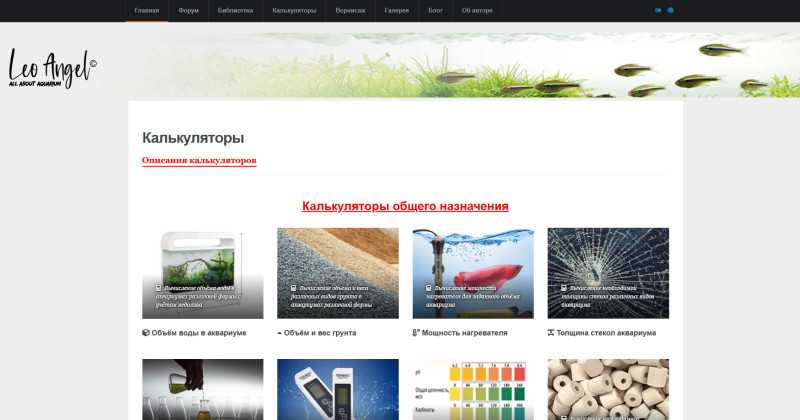This screenshot has width=800, height=420.
Task: Click the Leo Angel site logo
Action: pos(52,68)
